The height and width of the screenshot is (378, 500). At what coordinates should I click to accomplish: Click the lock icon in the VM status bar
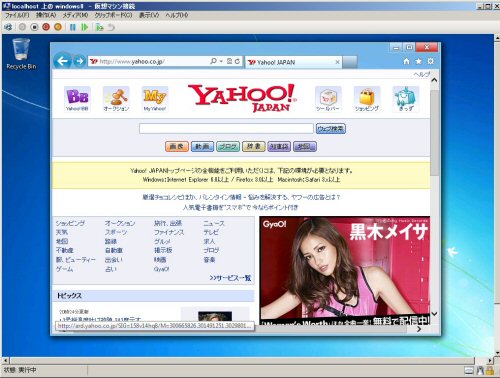(490, 370)
